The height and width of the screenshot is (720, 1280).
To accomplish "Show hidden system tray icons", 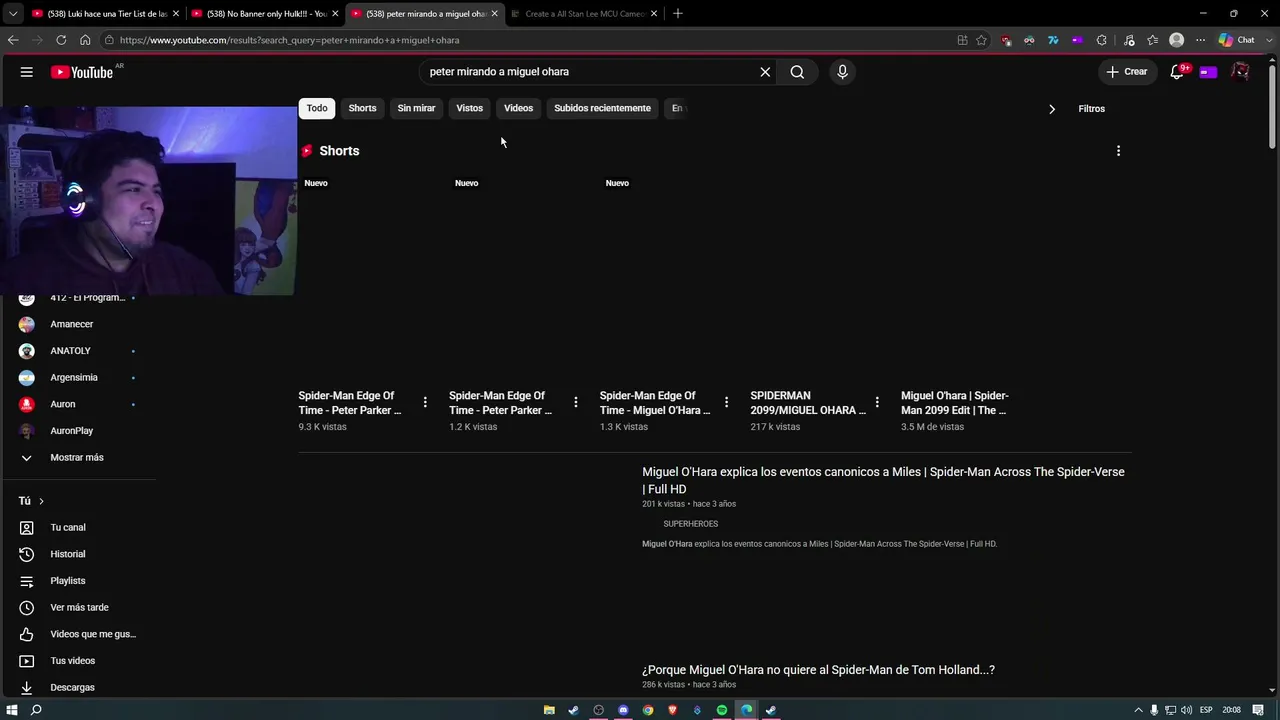I will coord(1137,710).
